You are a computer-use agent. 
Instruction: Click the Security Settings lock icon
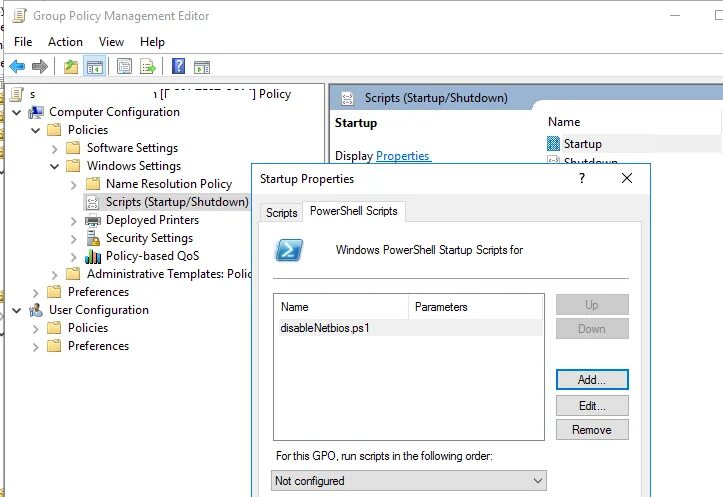tap(93, 238)
